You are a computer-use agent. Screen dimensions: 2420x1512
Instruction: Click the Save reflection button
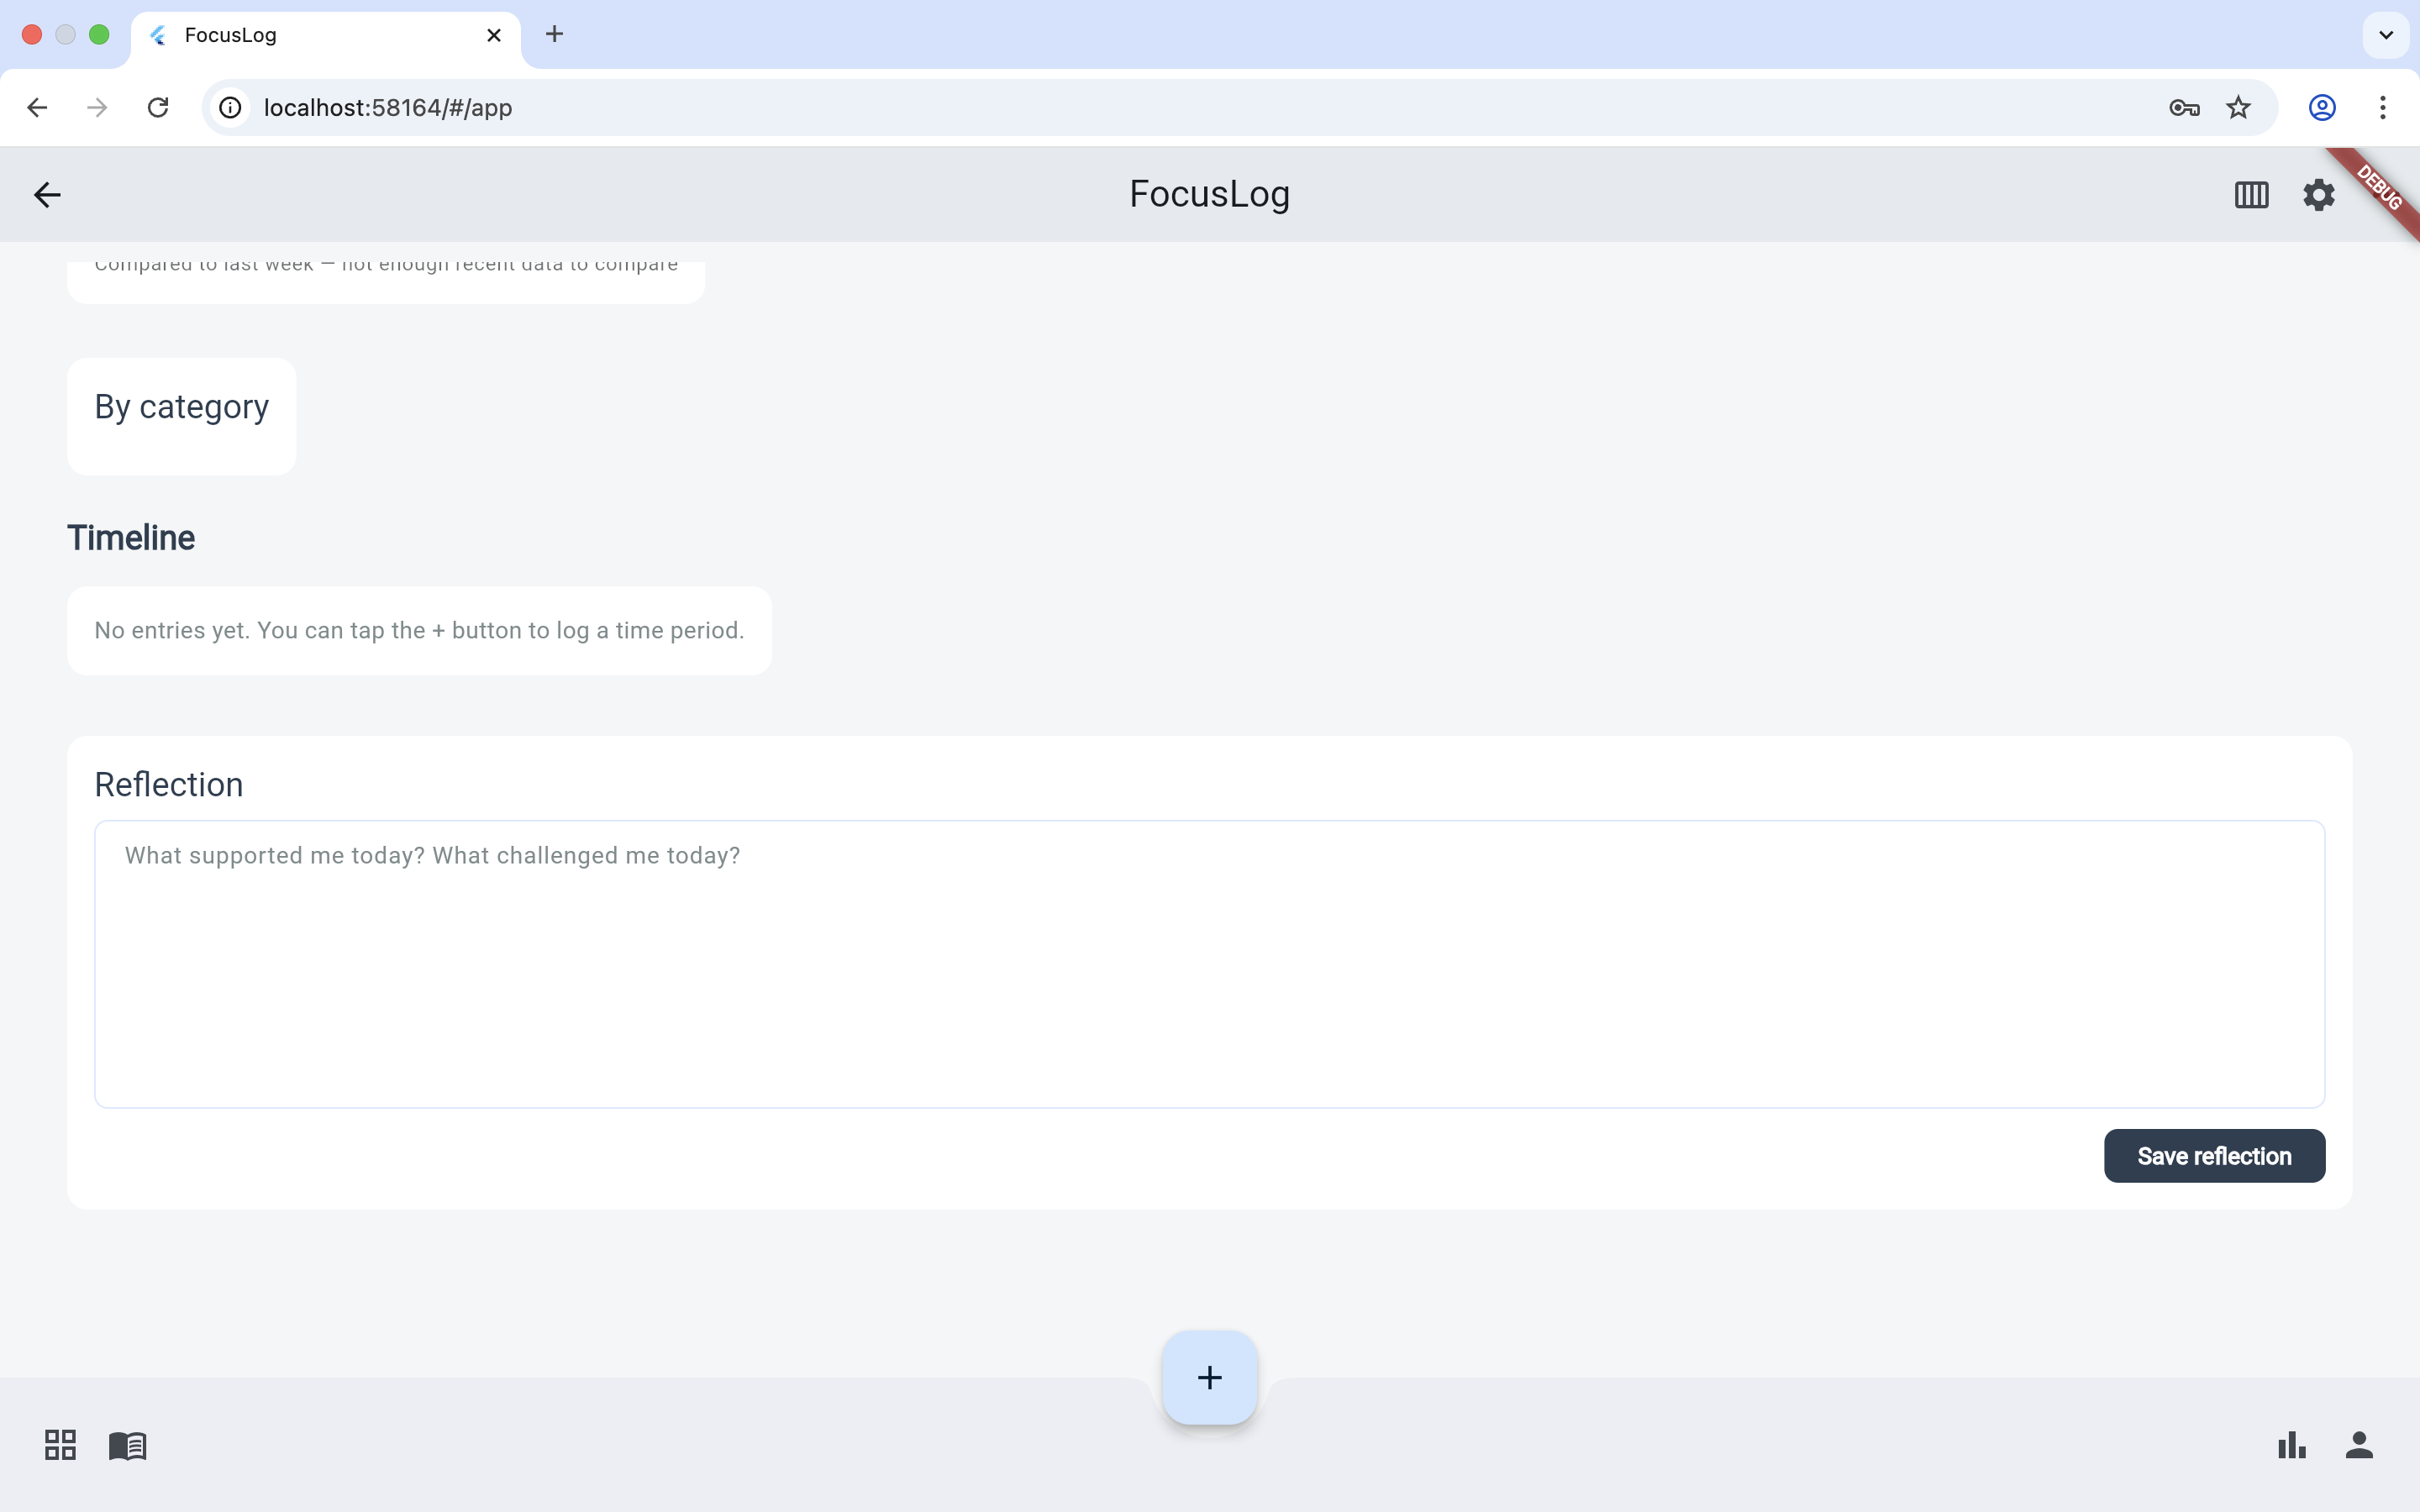[2213, 1156]
